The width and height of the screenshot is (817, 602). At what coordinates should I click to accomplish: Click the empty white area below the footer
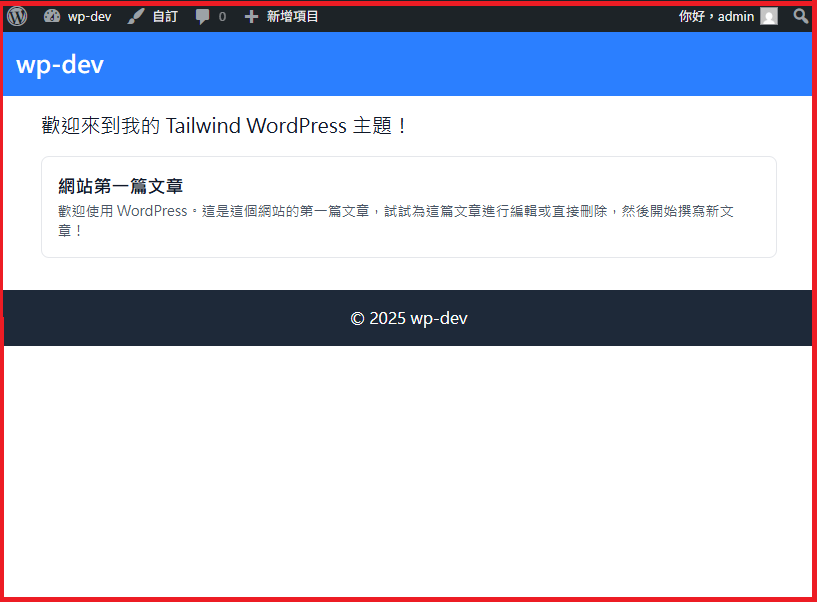408,470
